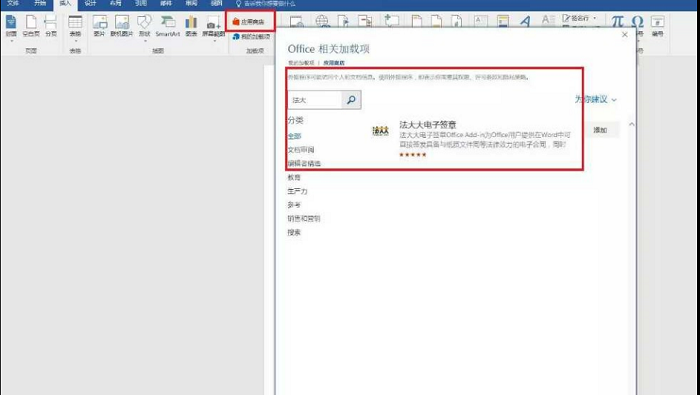
Task: Insert a comment from the ribbon
Action: coord(392,21)
